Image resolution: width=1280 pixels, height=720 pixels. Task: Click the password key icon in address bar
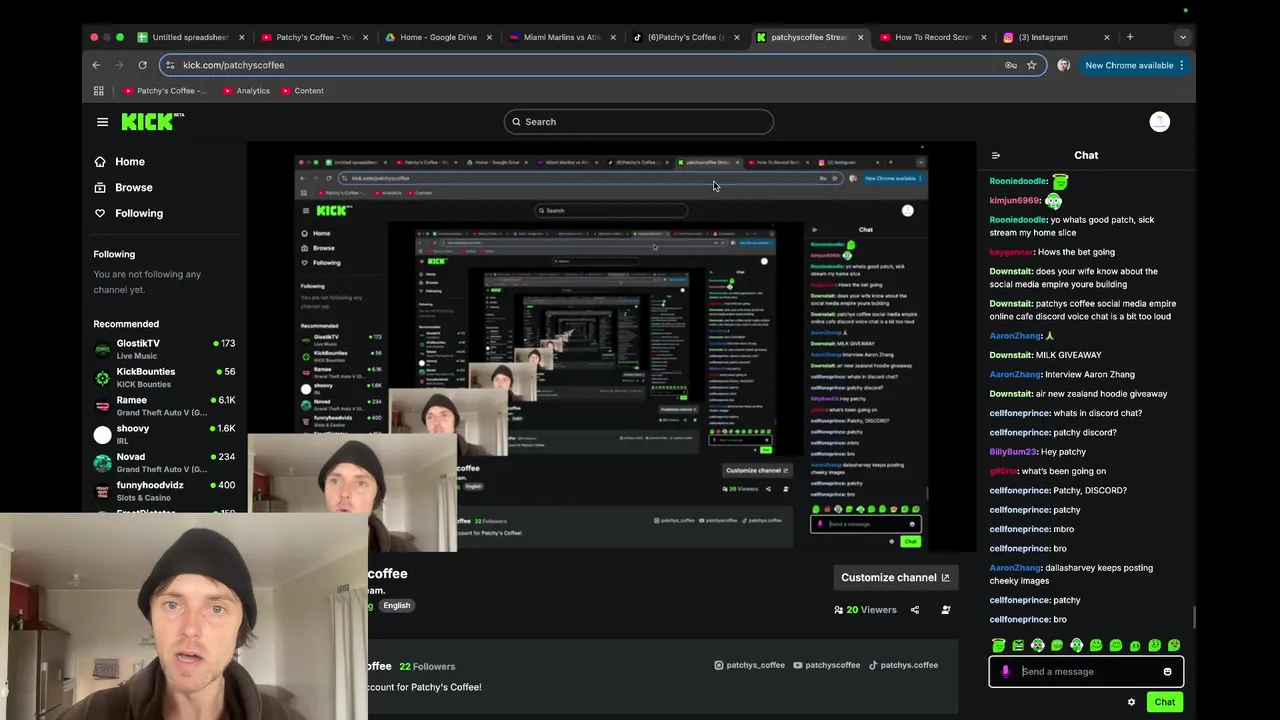pyautogui.click(x=1011, y=65)
